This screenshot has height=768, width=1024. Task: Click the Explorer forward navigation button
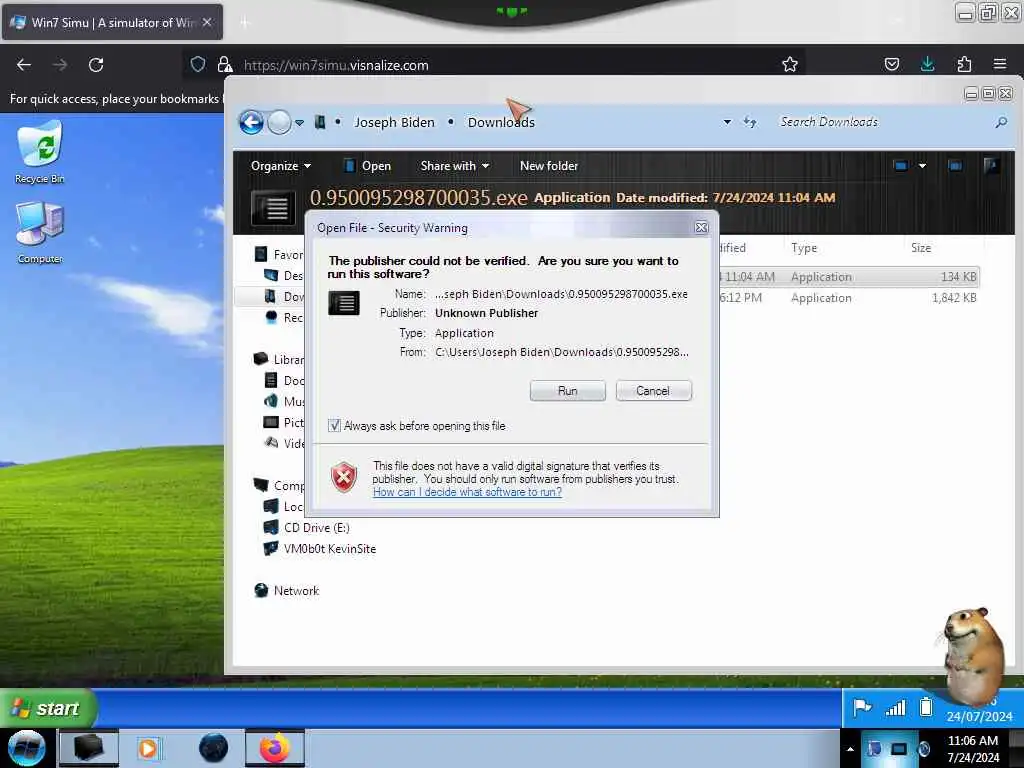(x=279, y=122)
